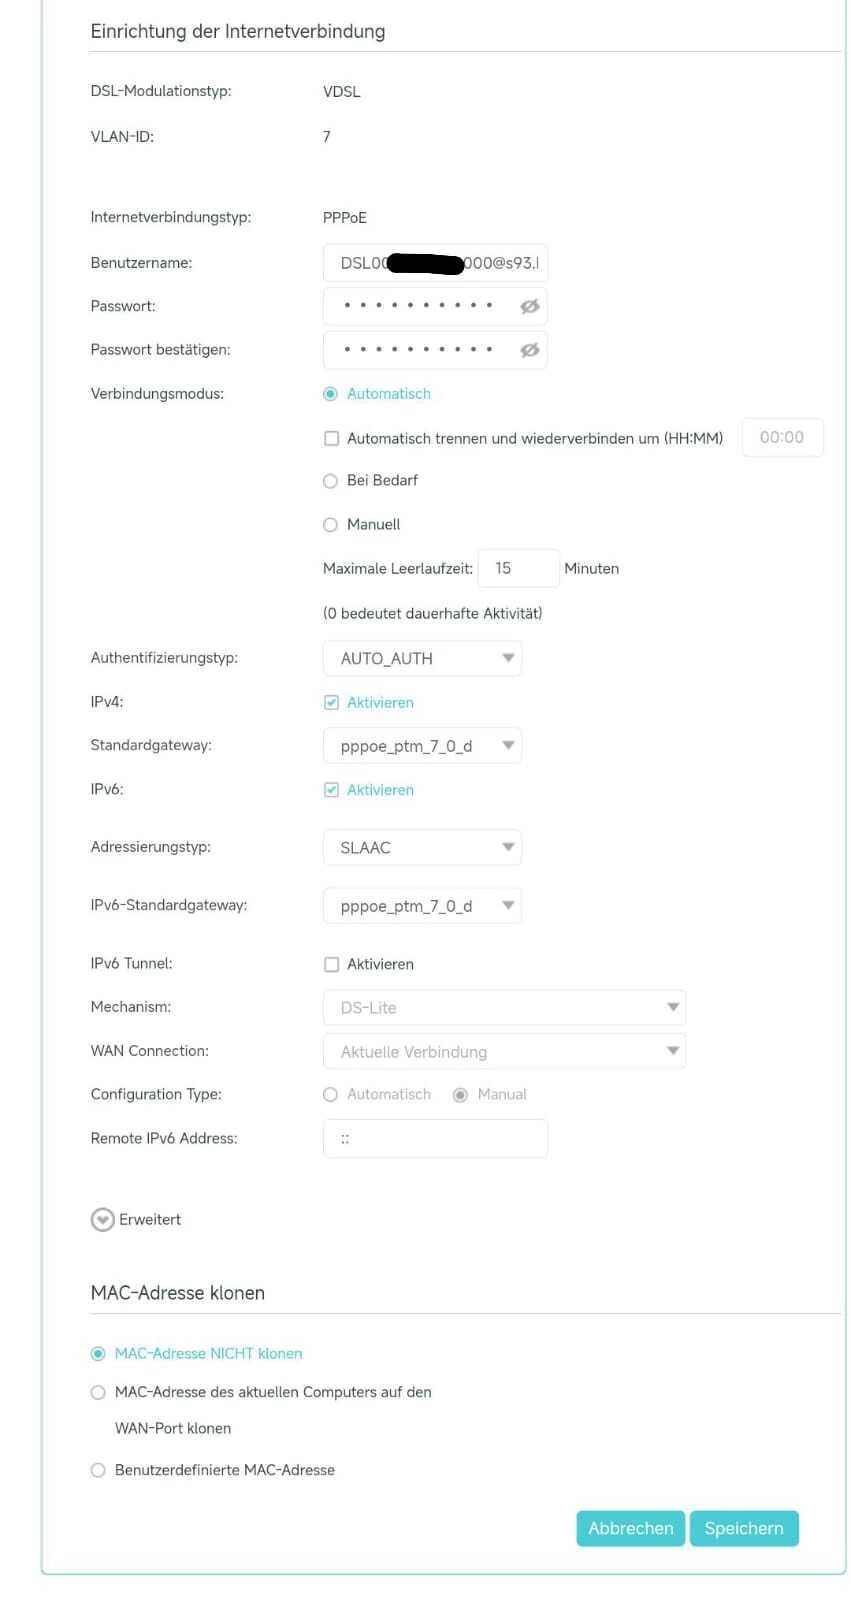Select Benutzerdefinierte MAC-Adresse option
Image resolution: width=851 pixels, height=1599 pixels.
[98, 1470]
